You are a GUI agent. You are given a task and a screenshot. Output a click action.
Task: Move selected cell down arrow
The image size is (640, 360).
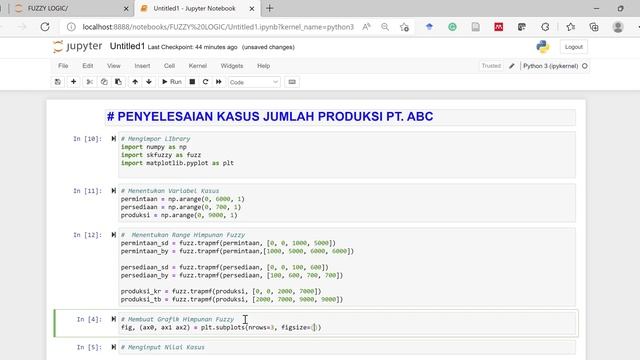pyautogui.click(x=149, y=82)
